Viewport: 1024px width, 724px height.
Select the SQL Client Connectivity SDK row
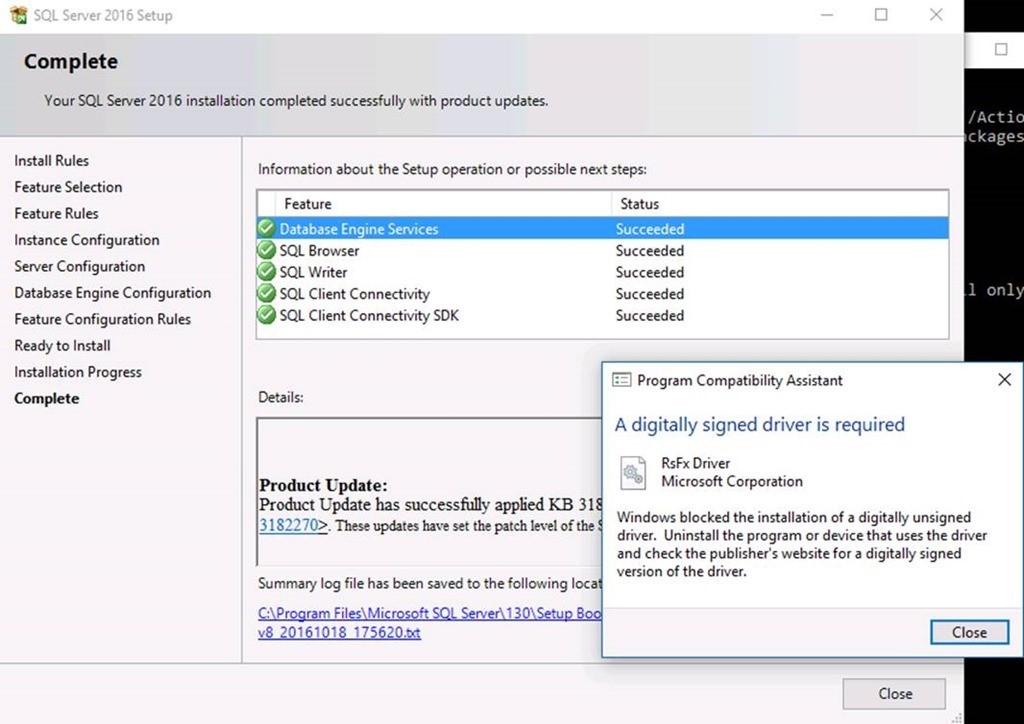[x=602, y=315]
